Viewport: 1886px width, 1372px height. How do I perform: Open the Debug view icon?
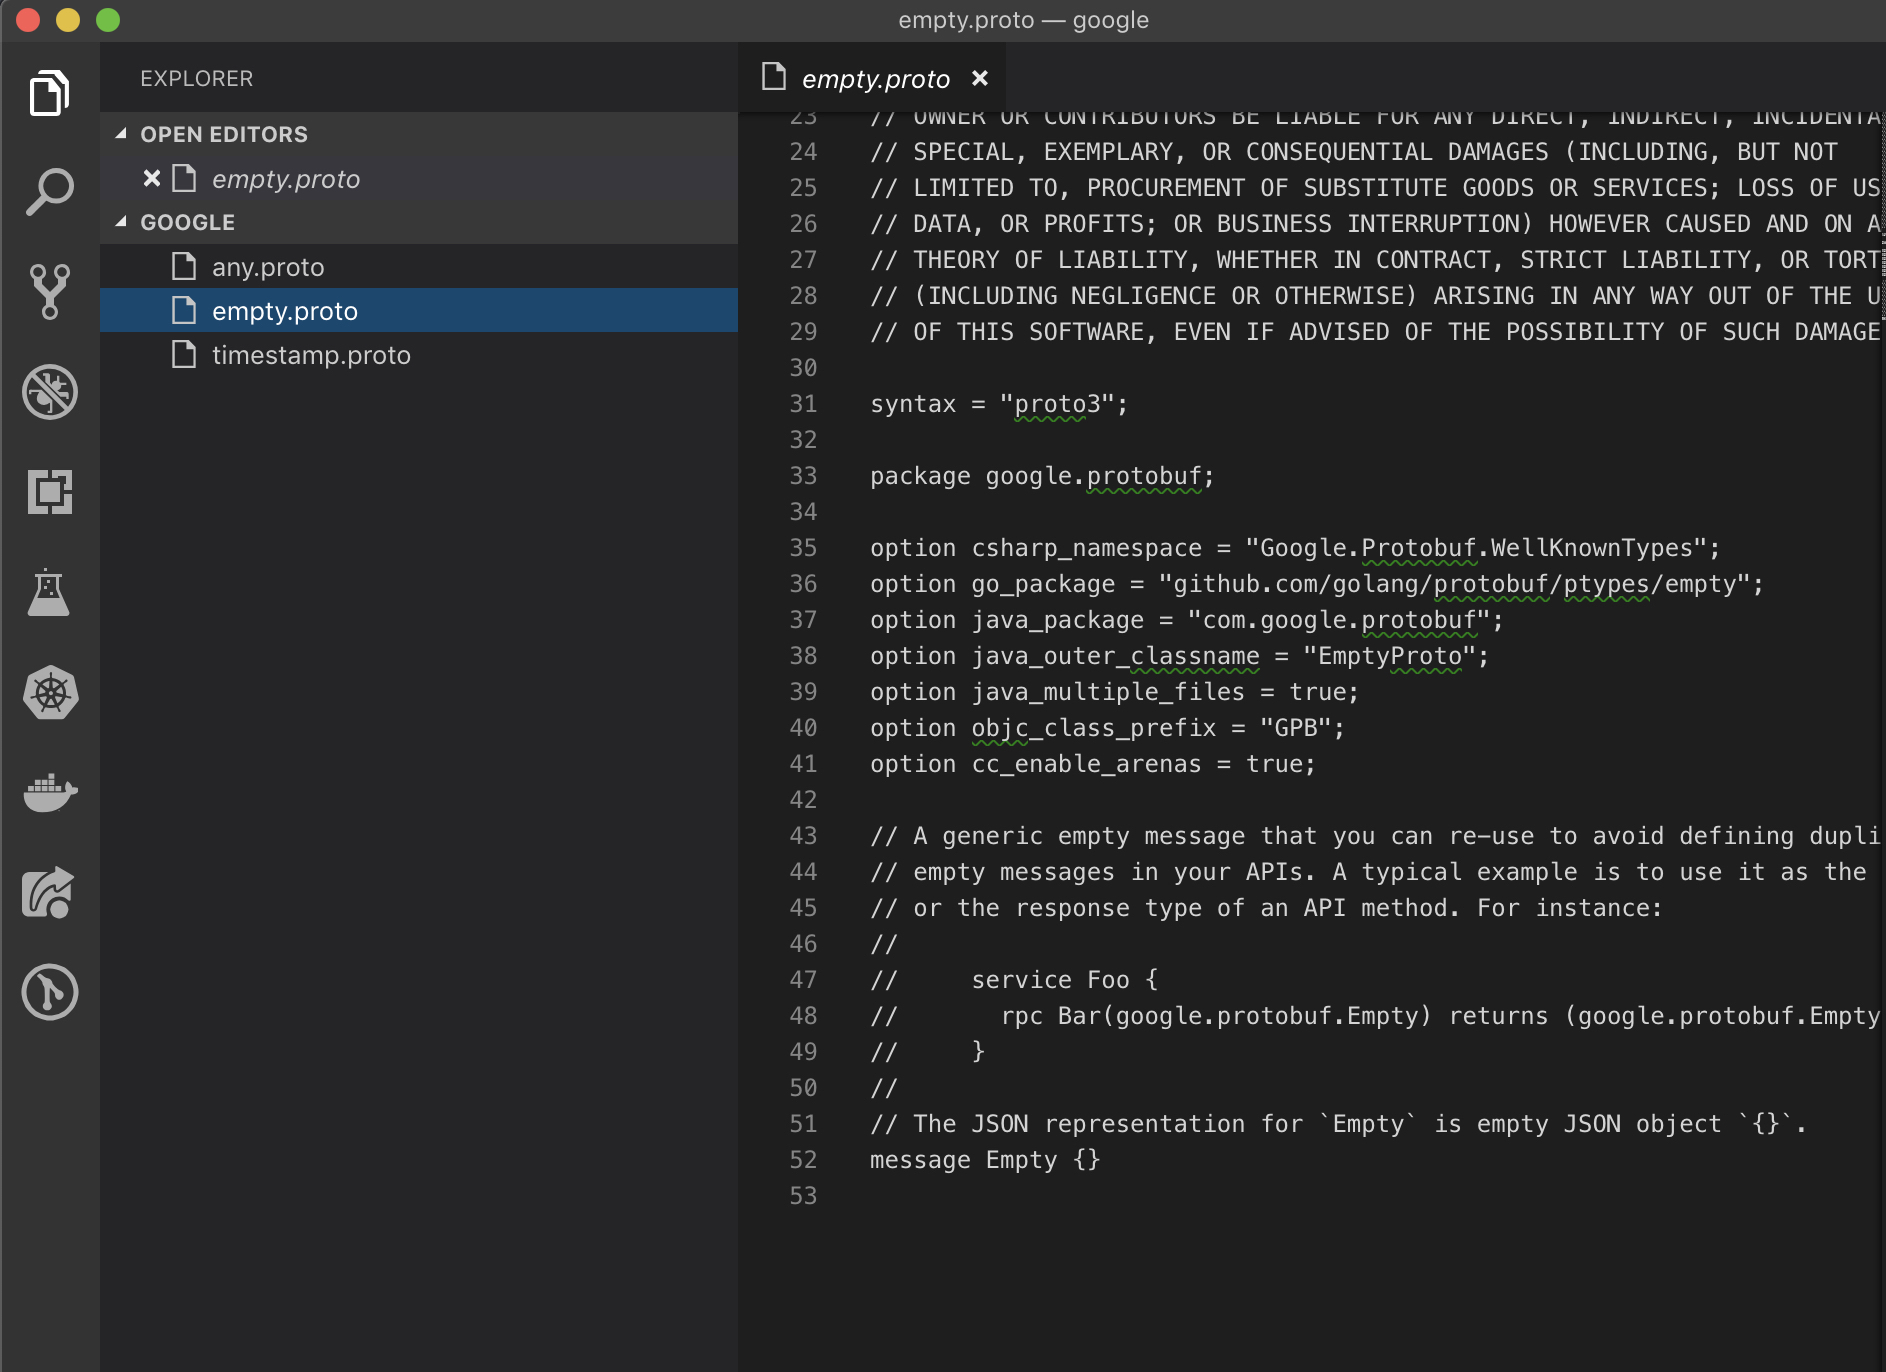click(49, 392)
